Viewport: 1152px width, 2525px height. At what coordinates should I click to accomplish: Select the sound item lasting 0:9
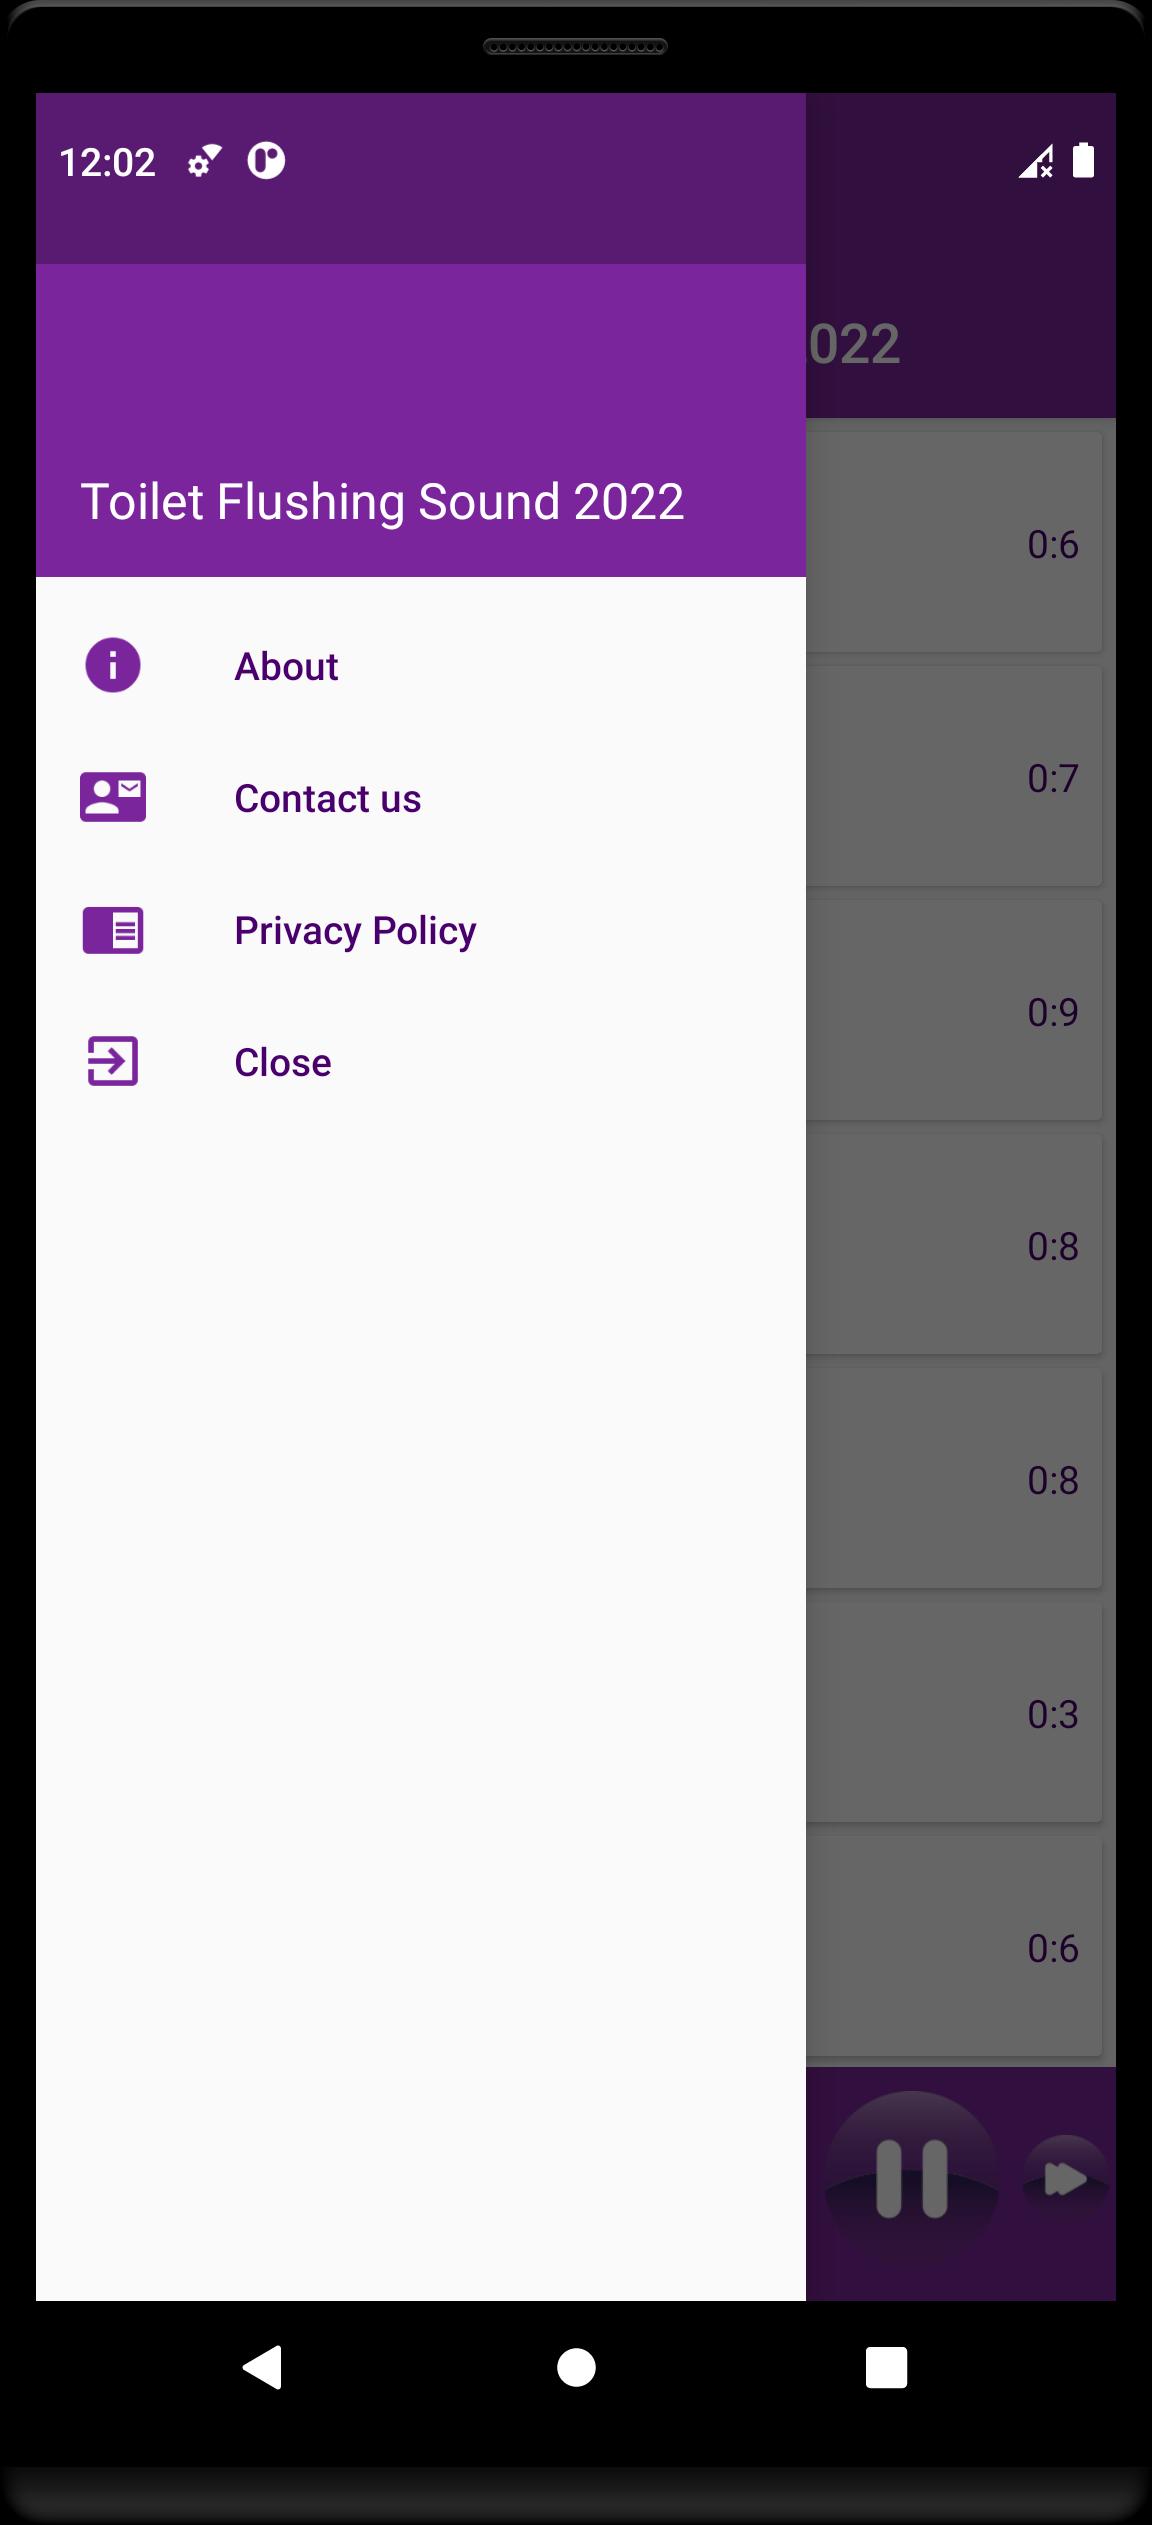tap(954, 1011)
